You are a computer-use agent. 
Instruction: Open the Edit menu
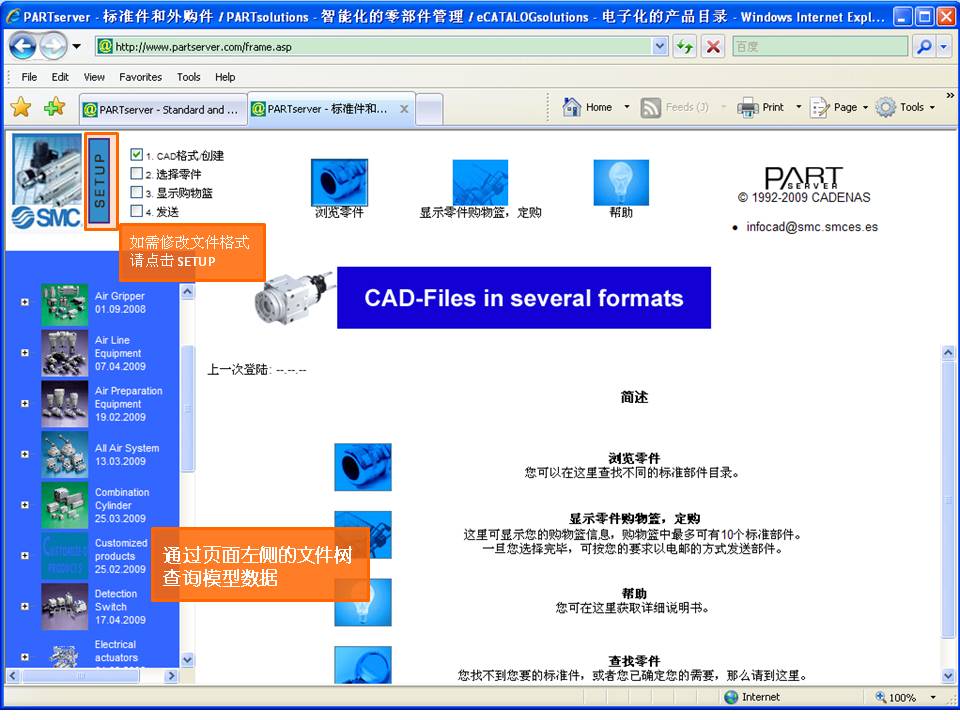tap(60, 77)
